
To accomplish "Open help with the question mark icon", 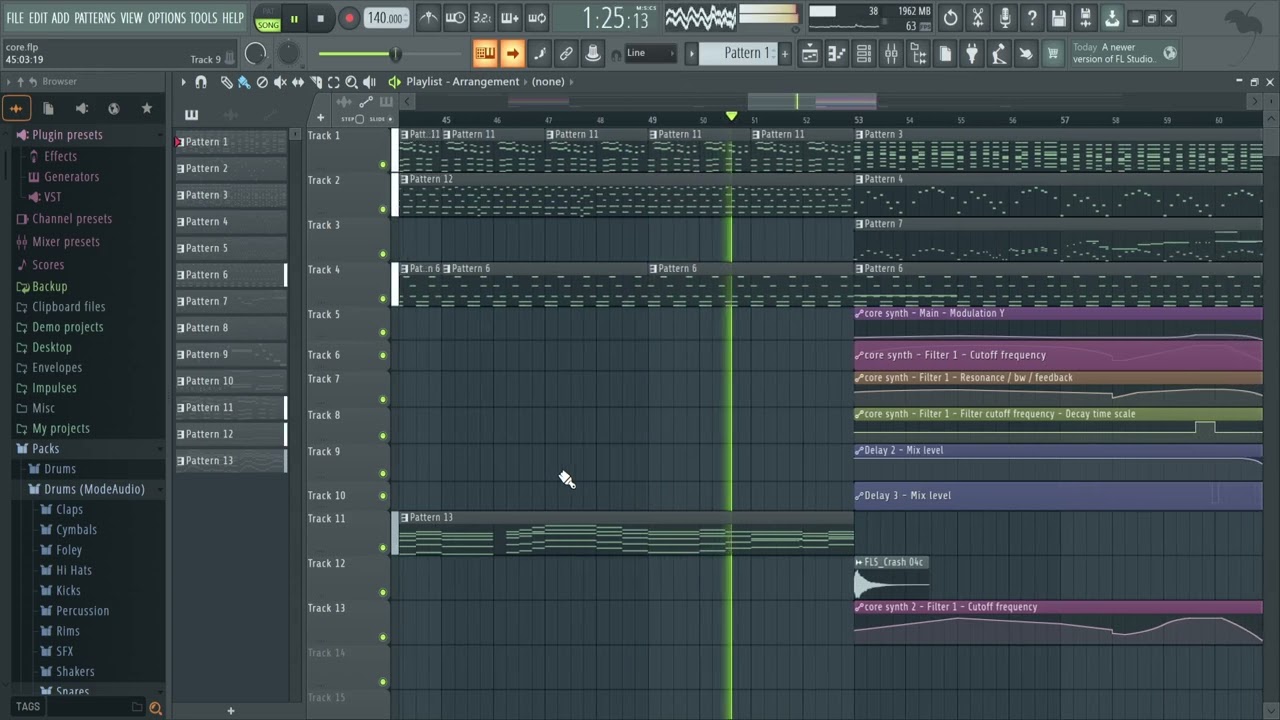I will (1031, 18).
